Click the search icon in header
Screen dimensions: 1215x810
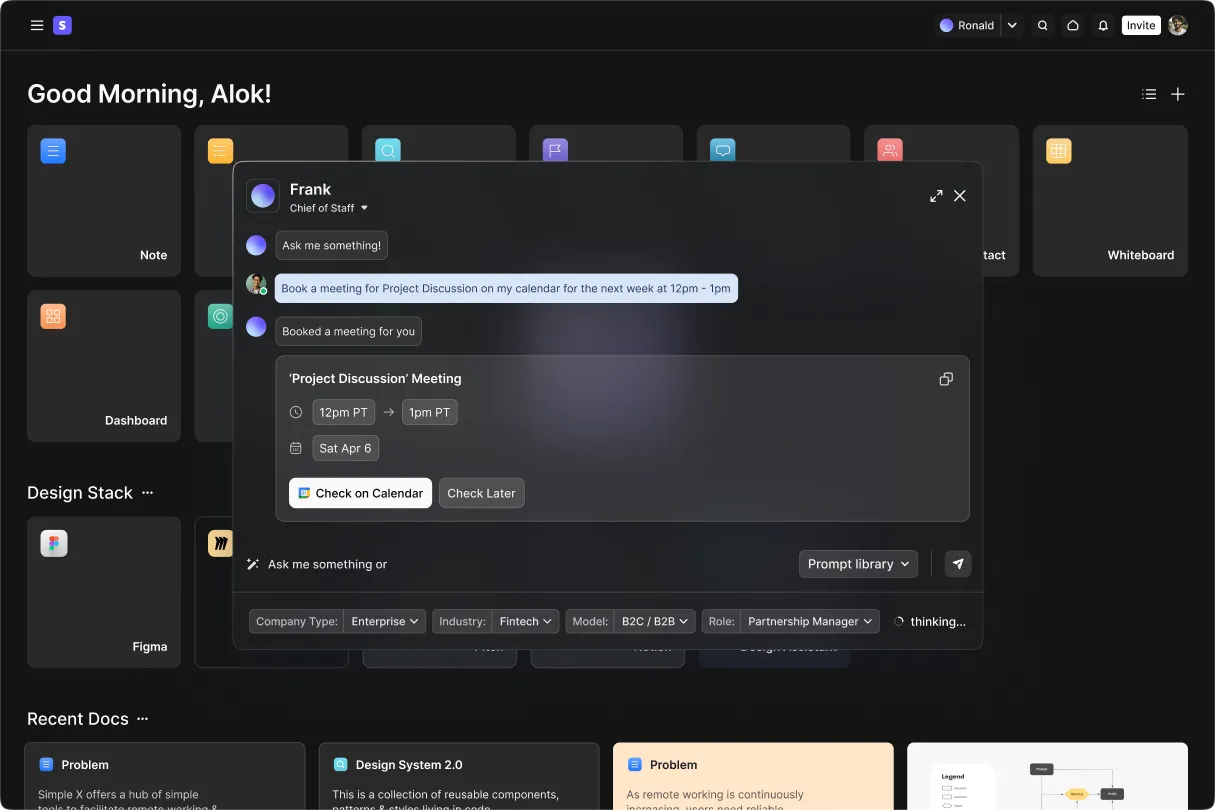pyautogui.click(x=1043, y=26)
